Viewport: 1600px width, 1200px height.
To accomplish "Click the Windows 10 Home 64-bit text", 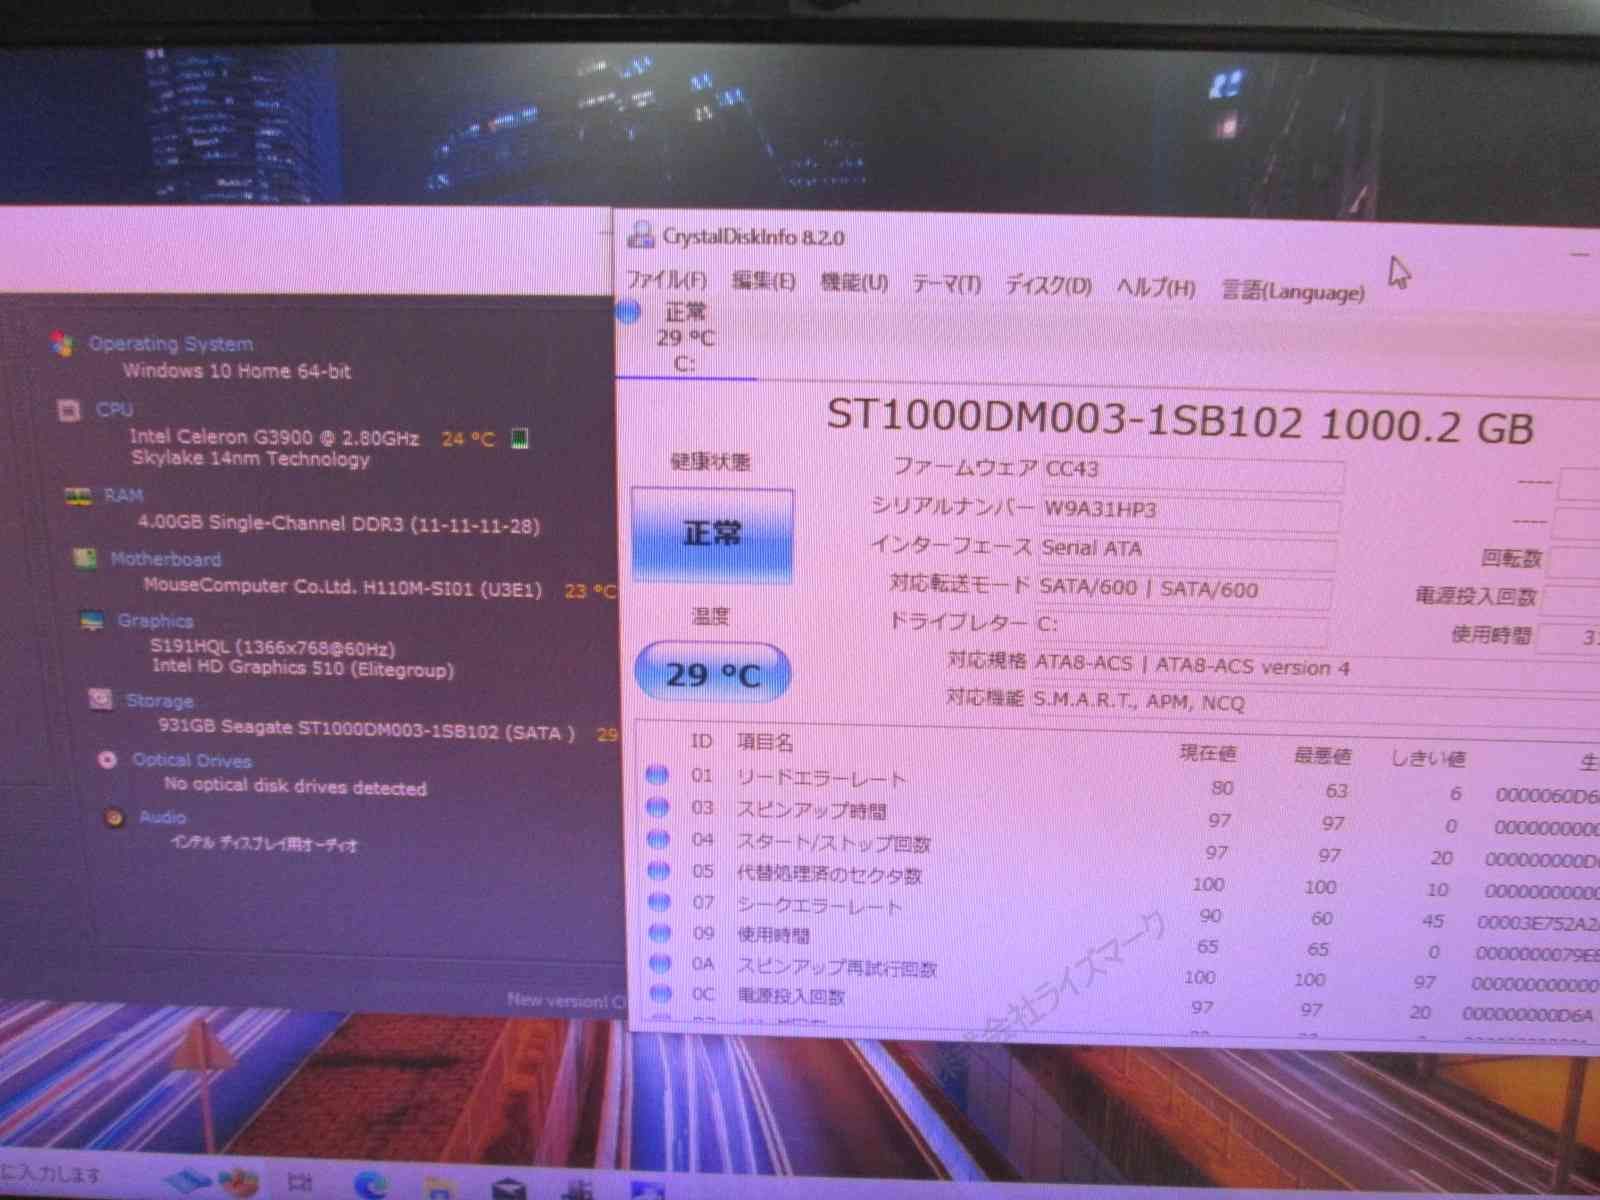I will 237,371.
